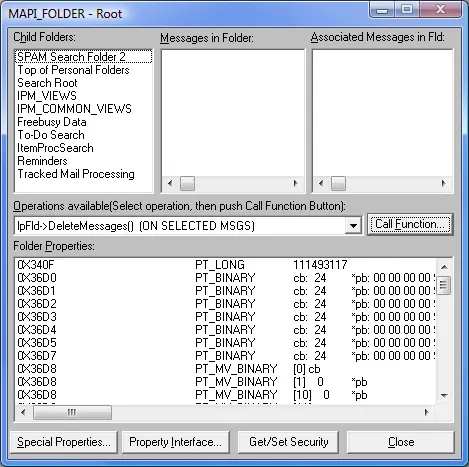The image size is (469, 467).
Task: Select 0X36D8 row with [10] value
Action: (226, 395)
